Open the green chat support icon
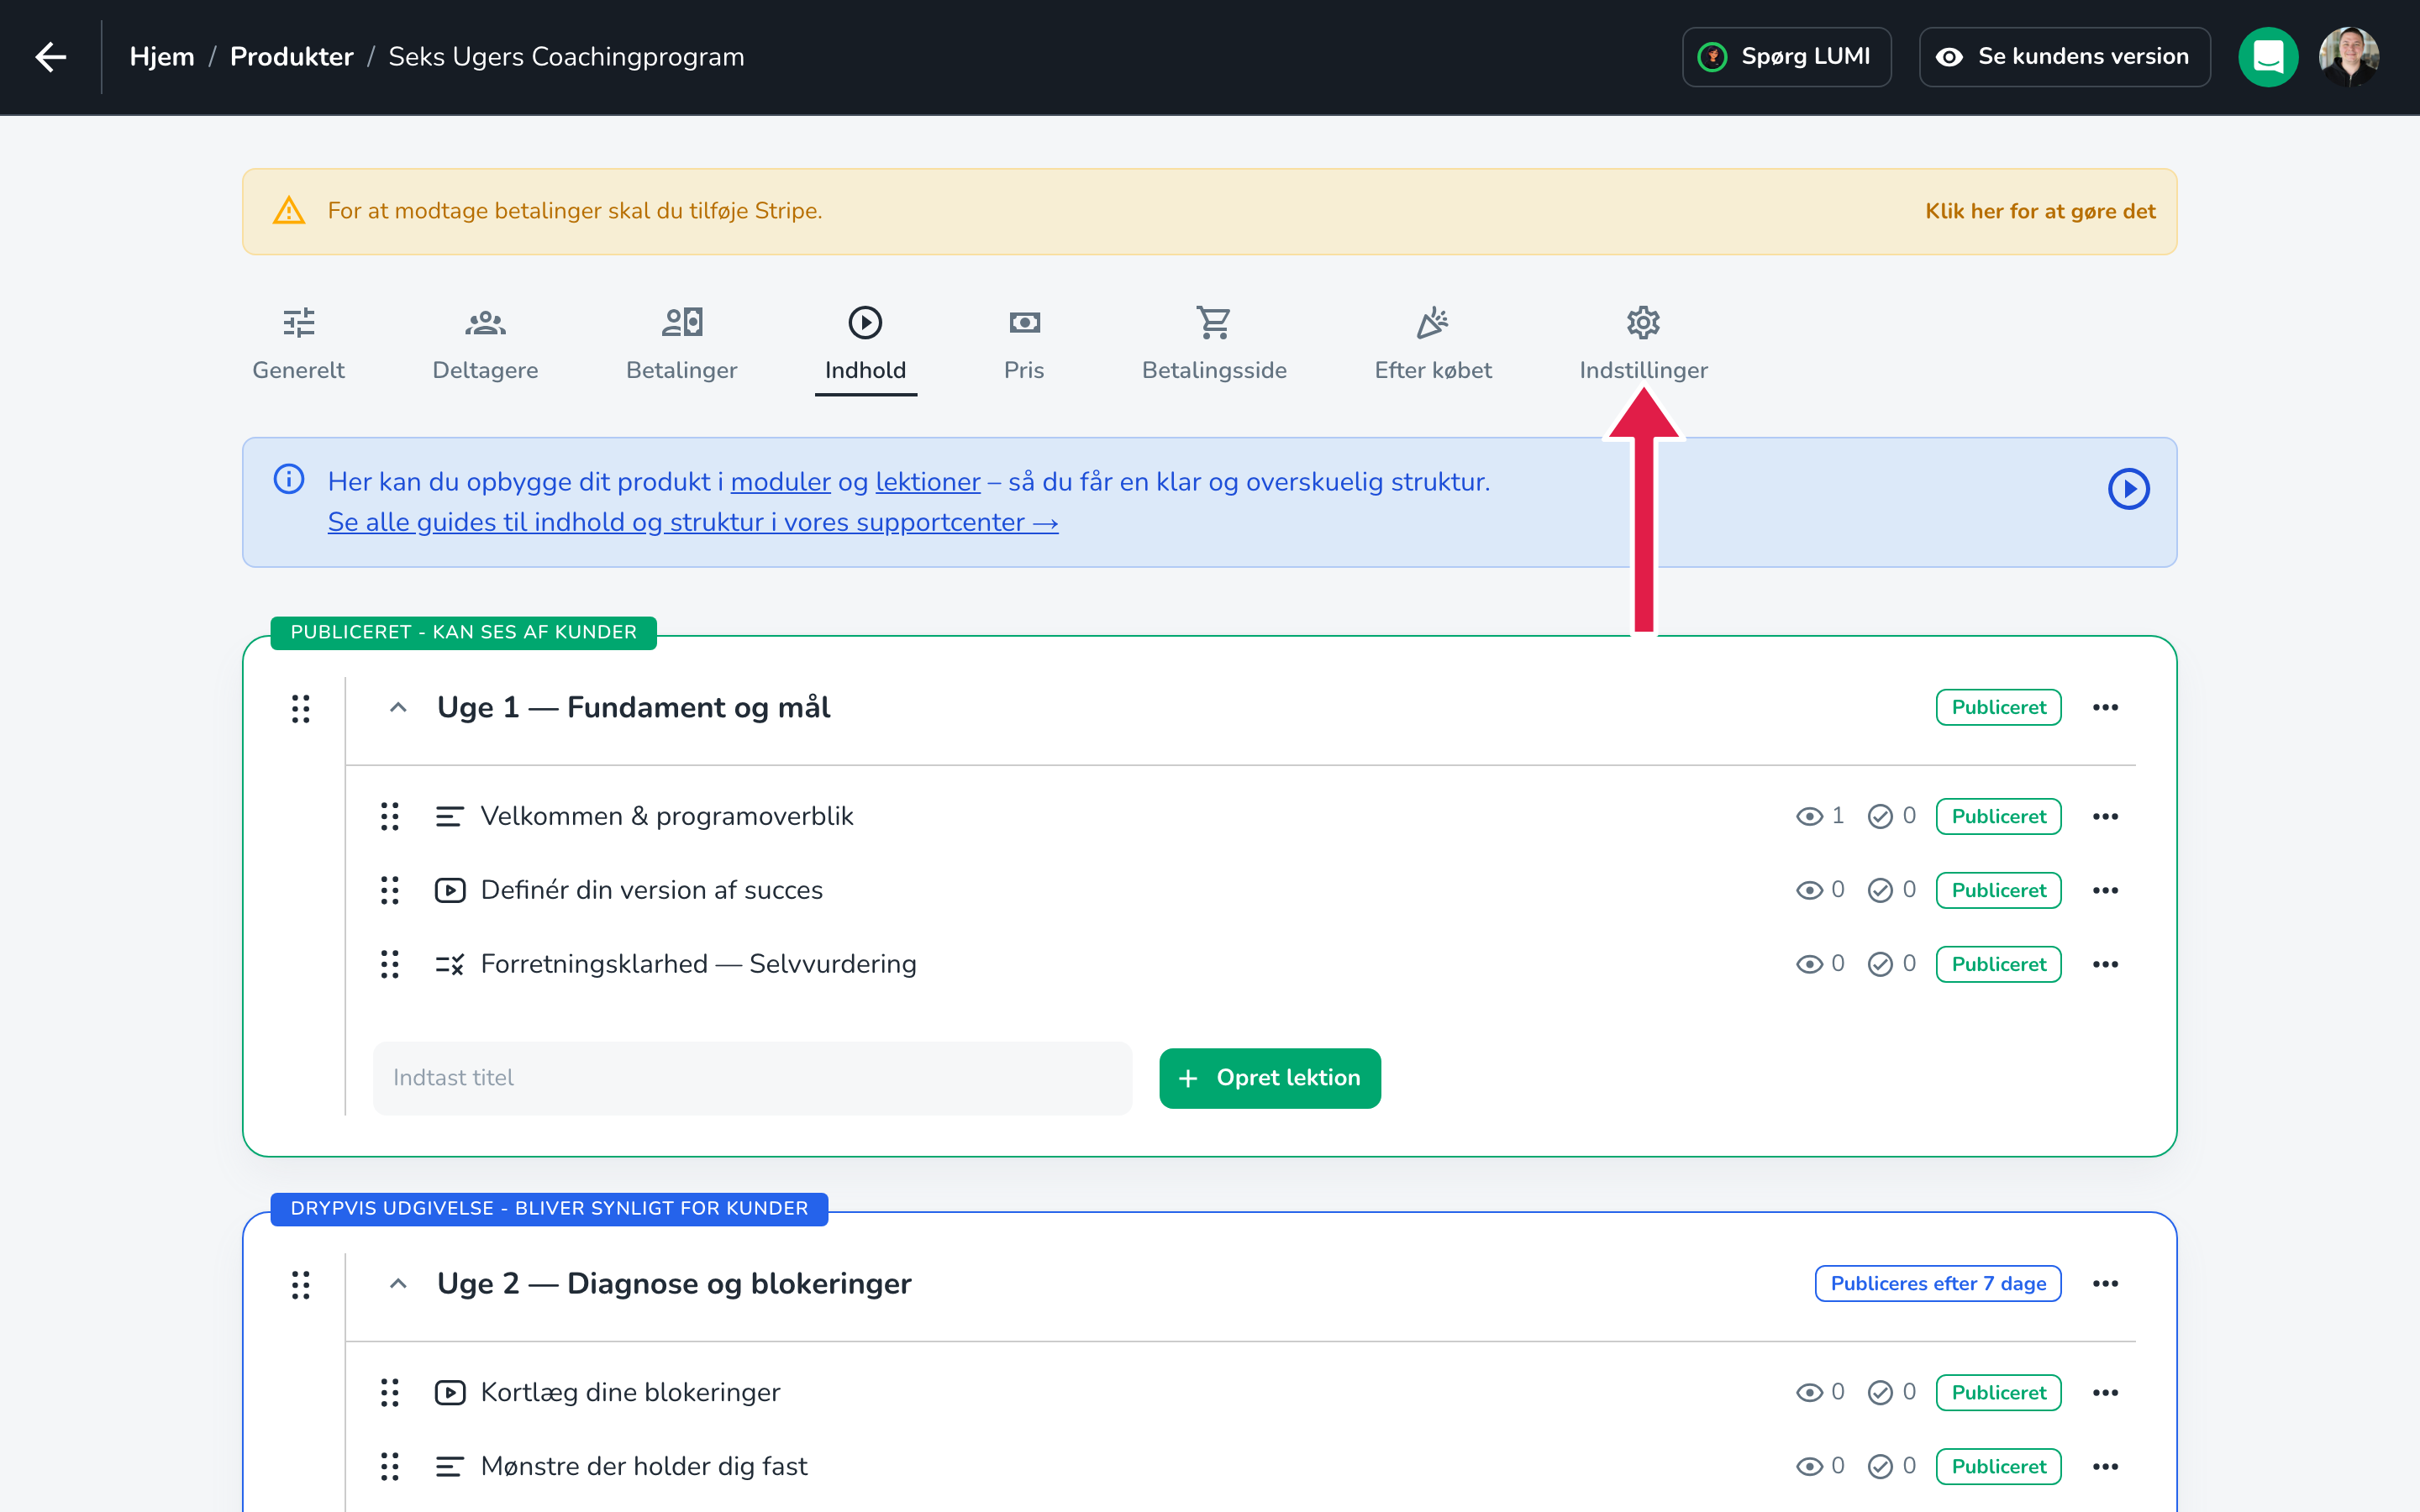 [2268, 57]
